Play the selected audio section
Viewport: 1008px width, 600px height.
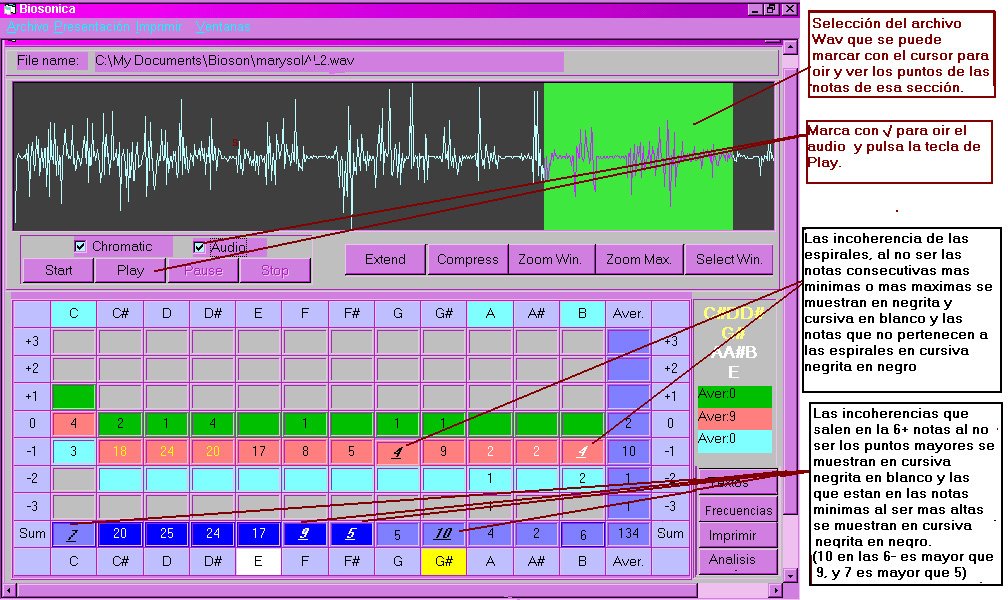tap(130, 270)
